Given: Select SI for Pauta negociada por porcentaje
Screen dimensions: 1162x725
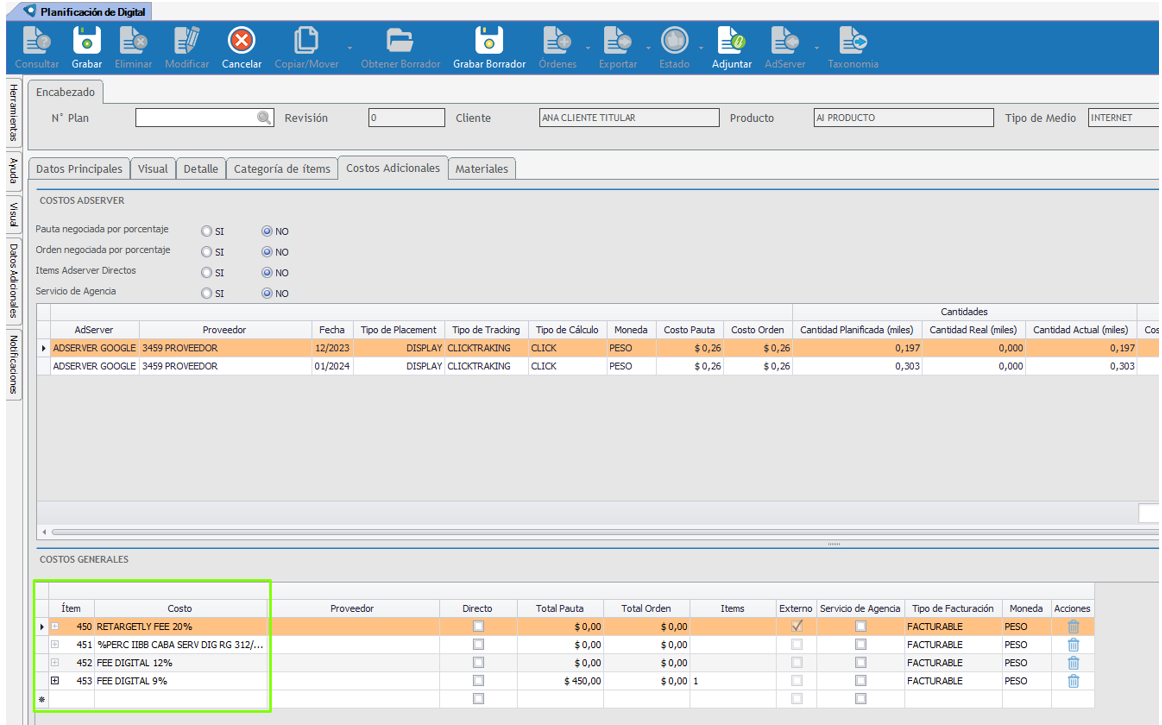Looking at the screenshot, I should [207, 231].
